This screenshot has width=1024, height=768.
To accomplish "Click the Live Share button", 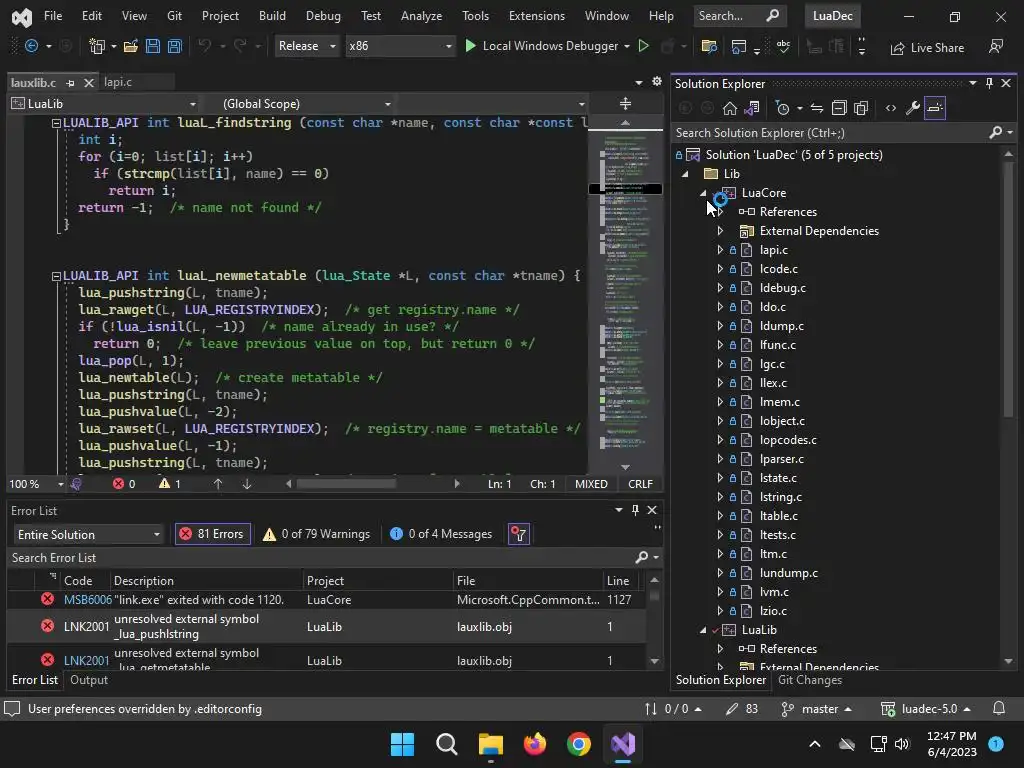I will tap(927, 48).
